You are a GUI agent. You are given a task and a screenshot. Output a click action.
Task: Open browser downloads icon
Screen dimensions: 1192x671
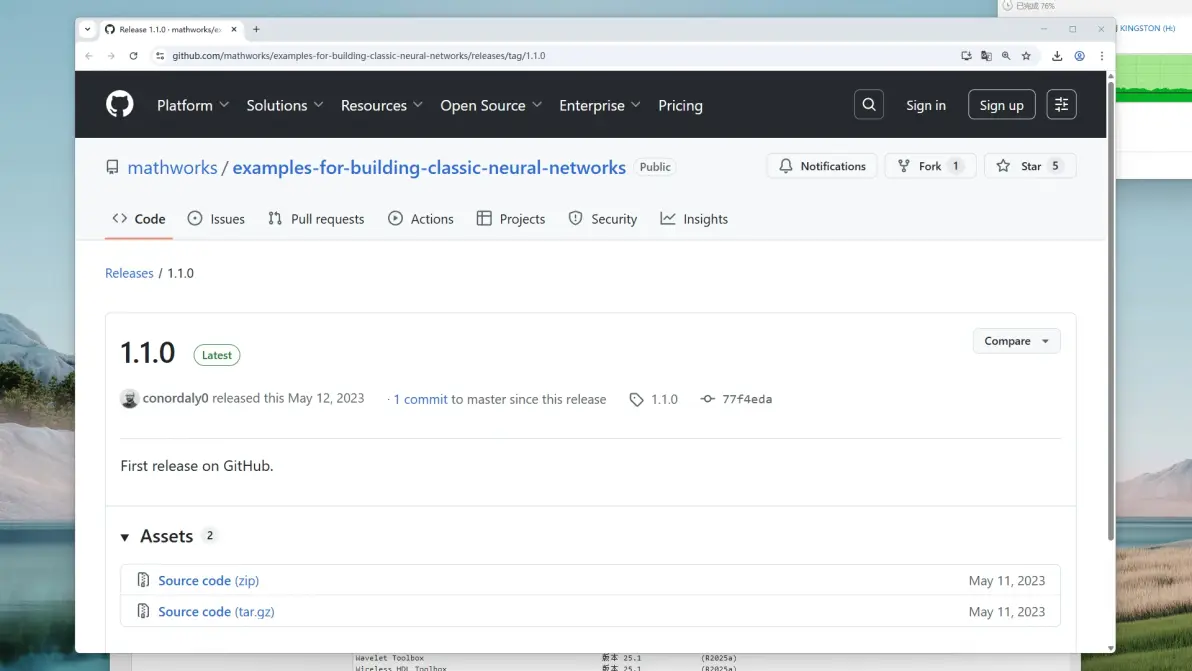pos(1057,55)
